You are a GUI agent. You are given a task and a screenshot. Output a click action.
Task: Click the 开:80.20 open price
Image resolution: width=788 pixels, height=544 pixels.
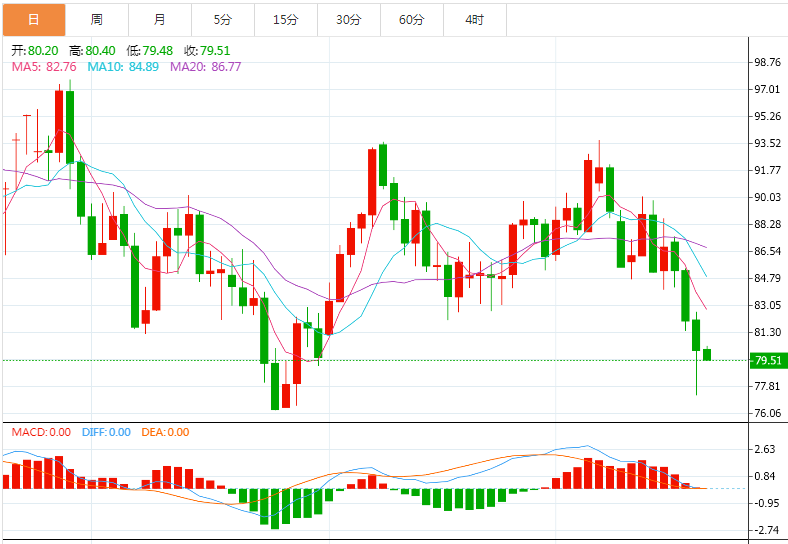pyautogui.click(x=35, y=51)
